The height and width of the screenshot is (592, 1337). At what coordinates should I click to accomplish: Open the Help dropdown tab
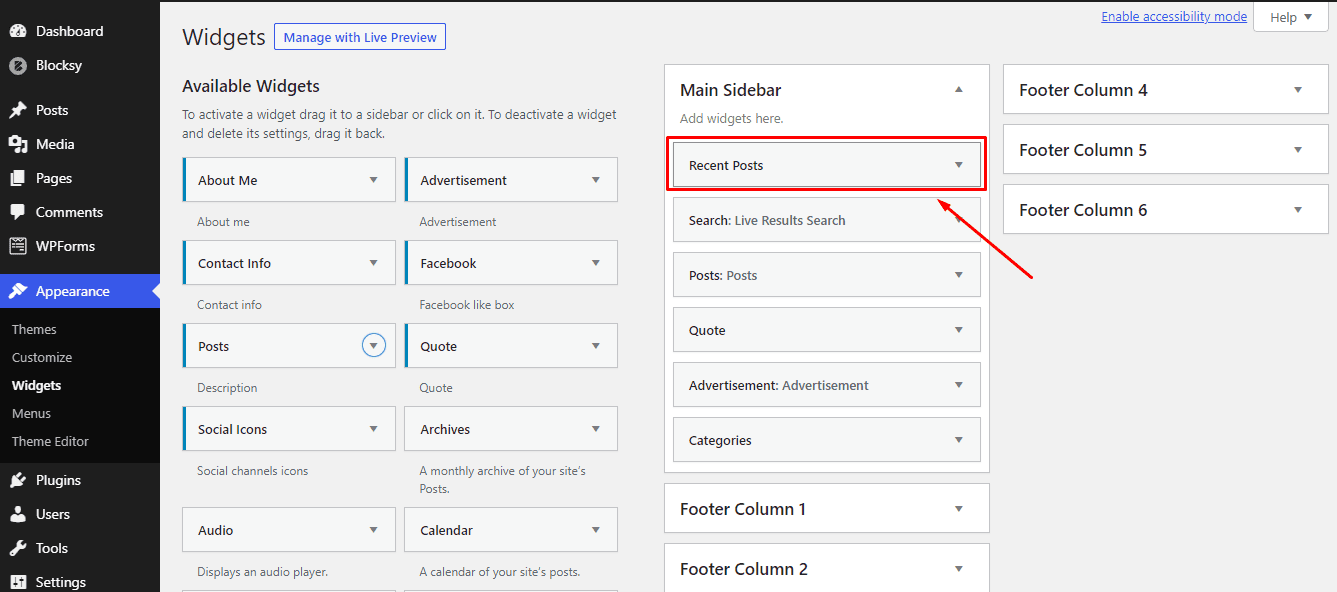(x=1290, y=17)
